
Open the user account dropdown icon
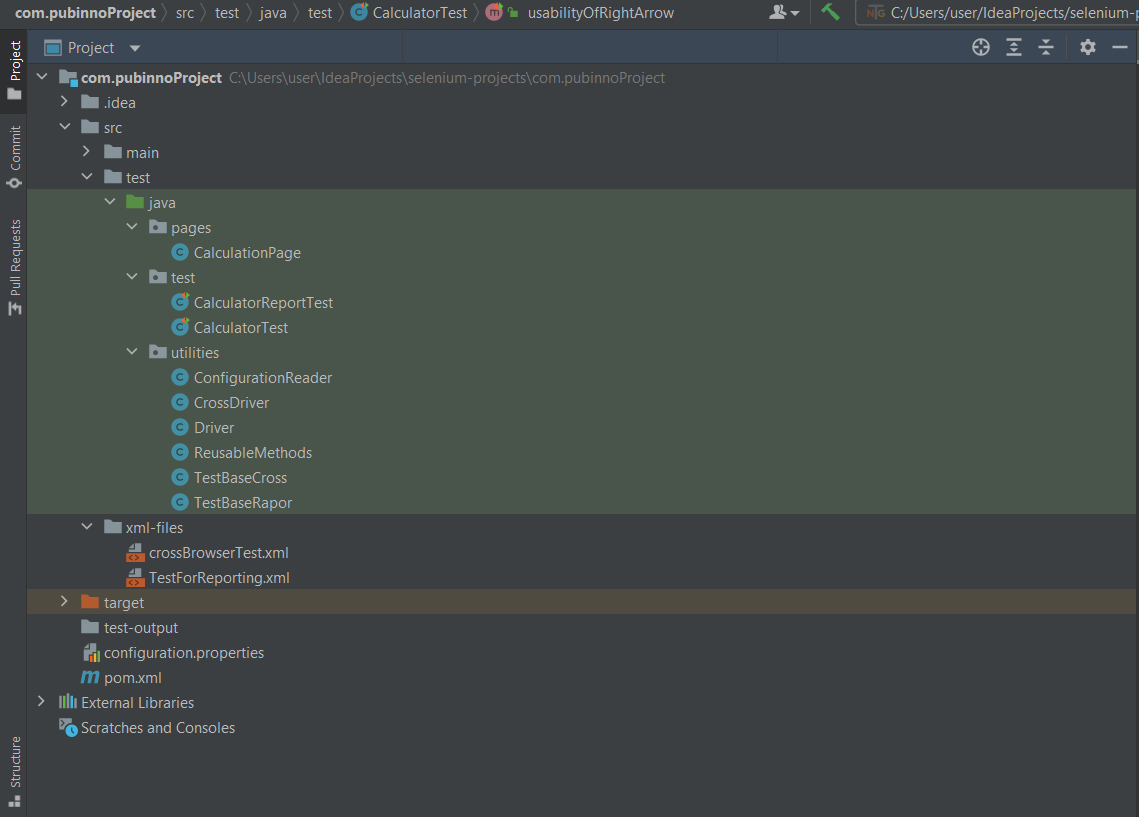(784, 12)
